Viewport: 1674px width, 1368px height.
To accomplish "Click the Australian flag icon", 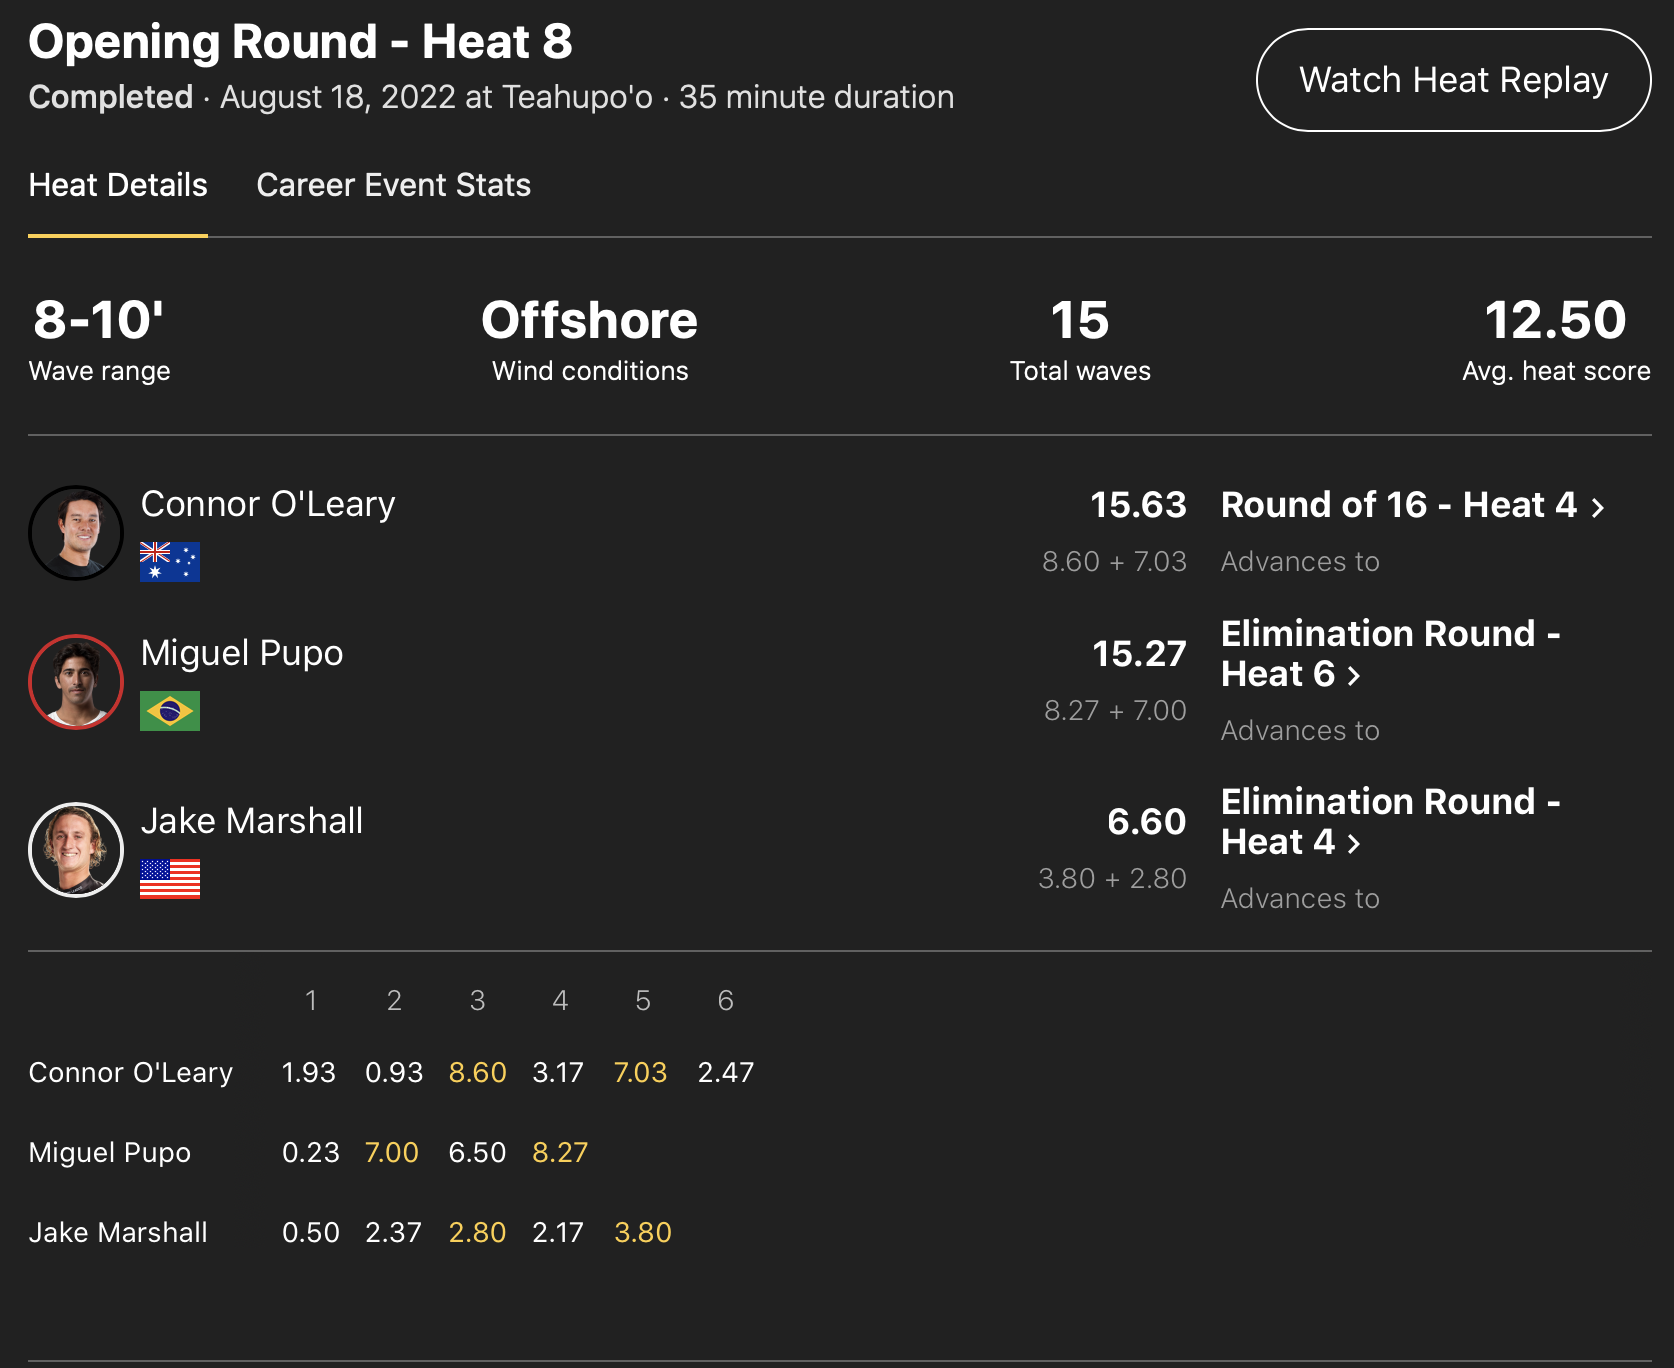I will (x=170, y=562).
